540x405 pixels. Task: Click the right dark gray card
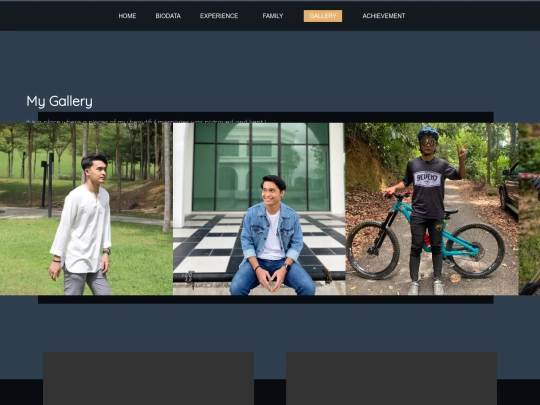391,378
